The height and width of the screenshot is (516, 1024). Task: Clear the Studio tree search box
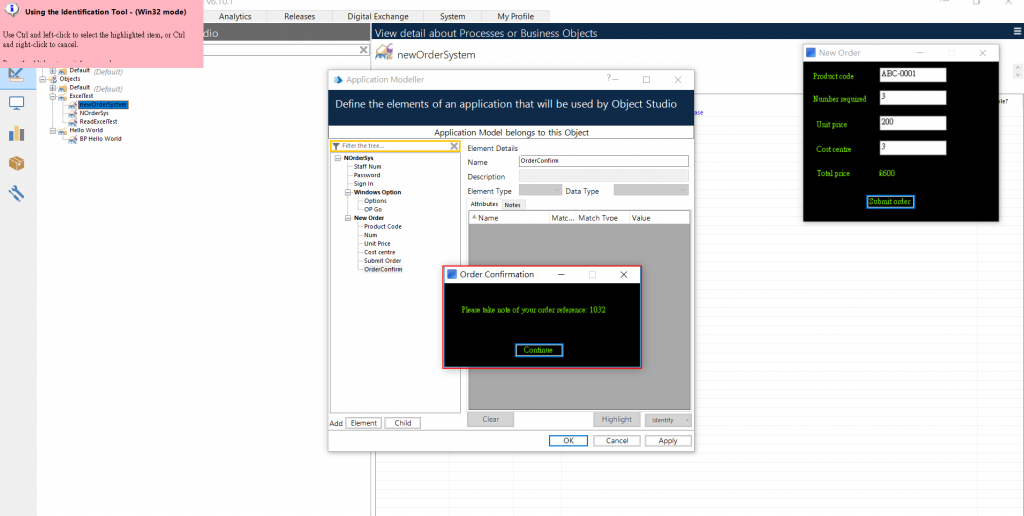pos(364,50)
